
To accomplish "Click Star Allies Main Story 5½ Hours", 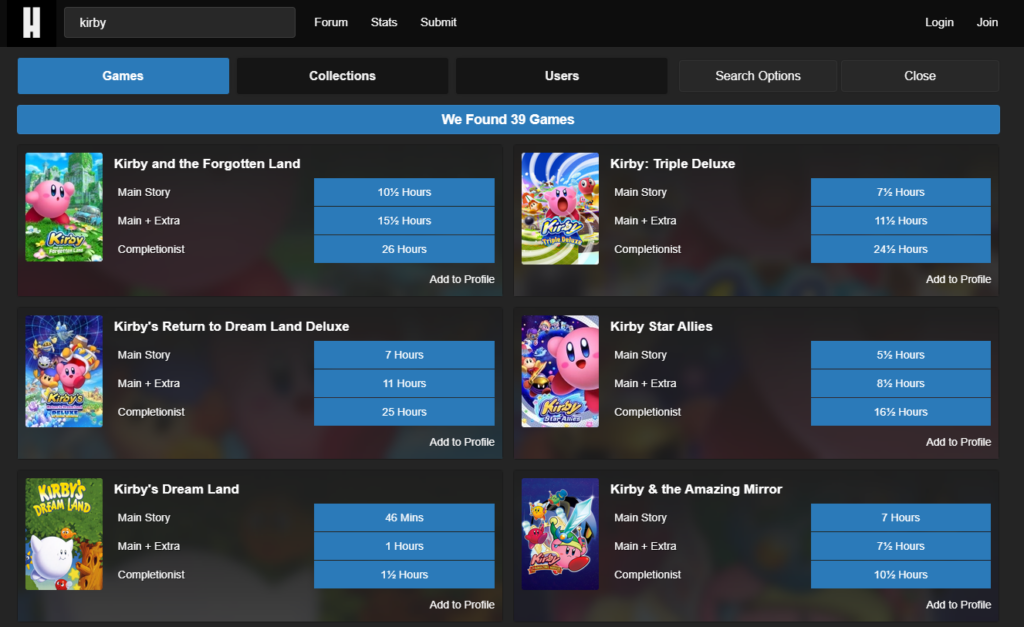I will click(x=901, y=355).
